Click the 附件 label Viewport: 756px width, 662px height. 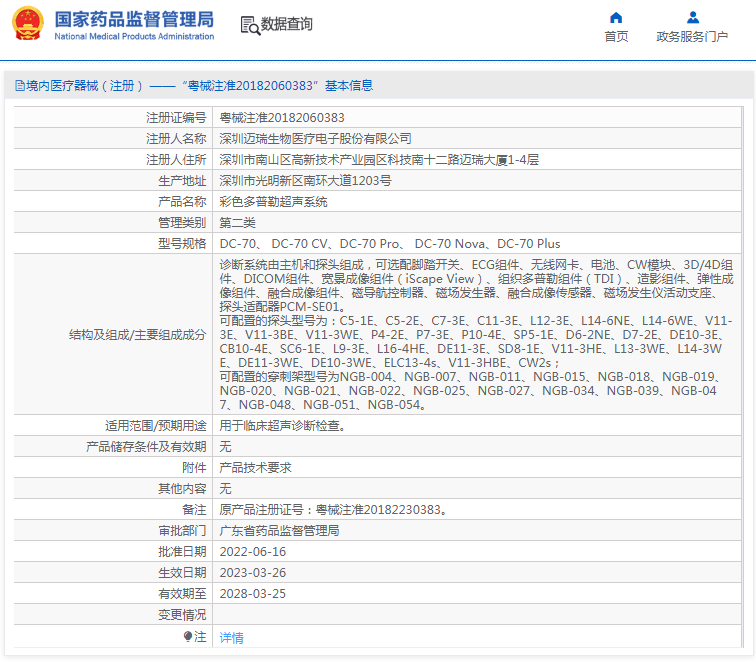click(x=194, y=468)
